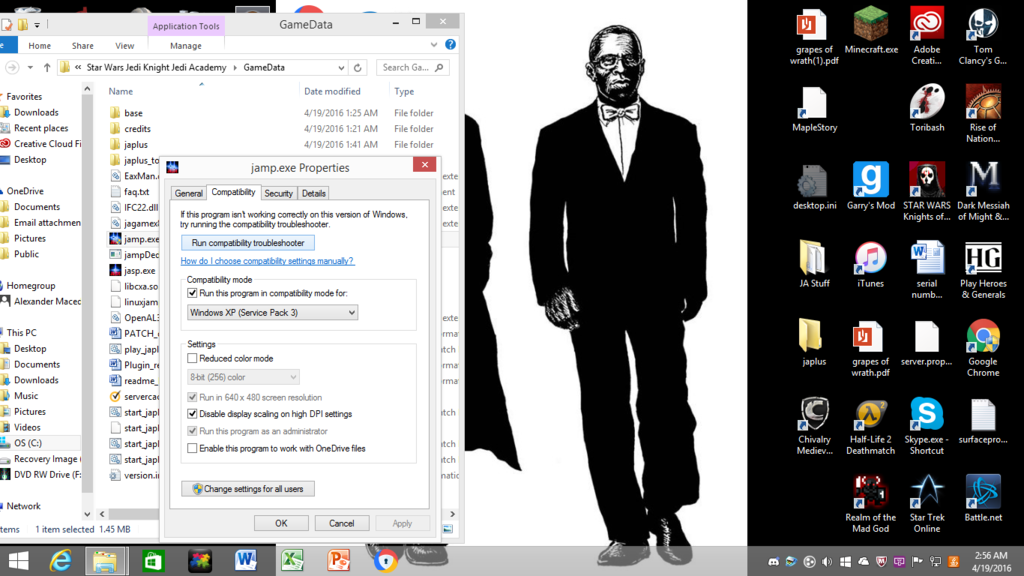Viewport: 1024px width, 576px height.
Task: Click Change settings for all users
Action: point(248,488)
